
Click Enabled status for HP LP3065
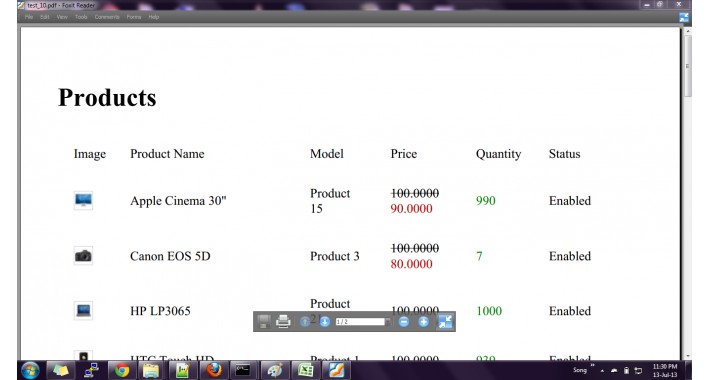click(x=570, y=311)
